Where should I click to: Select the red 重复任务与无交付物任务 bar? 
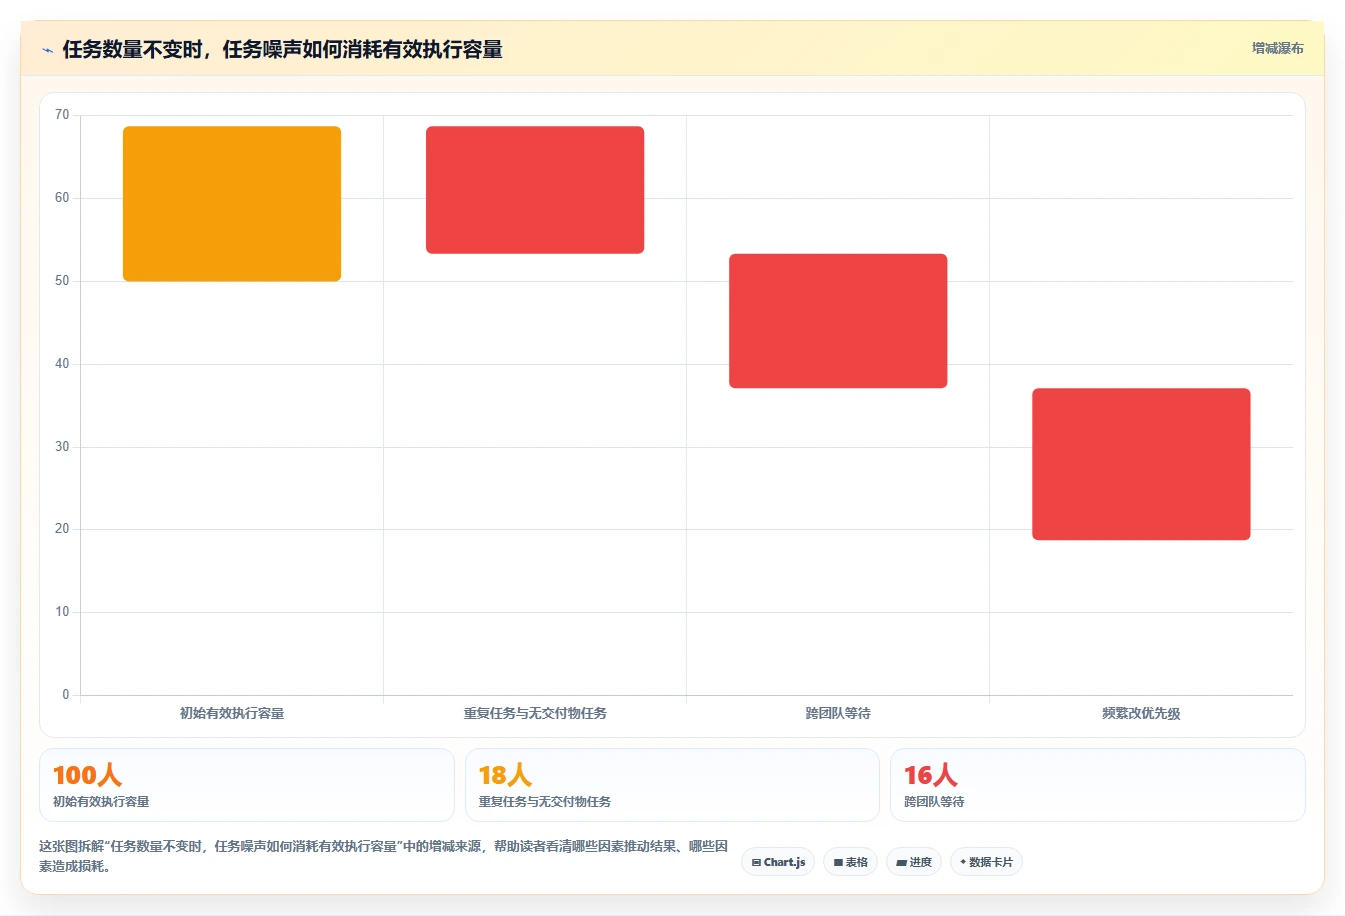click(x=535, y=190)
